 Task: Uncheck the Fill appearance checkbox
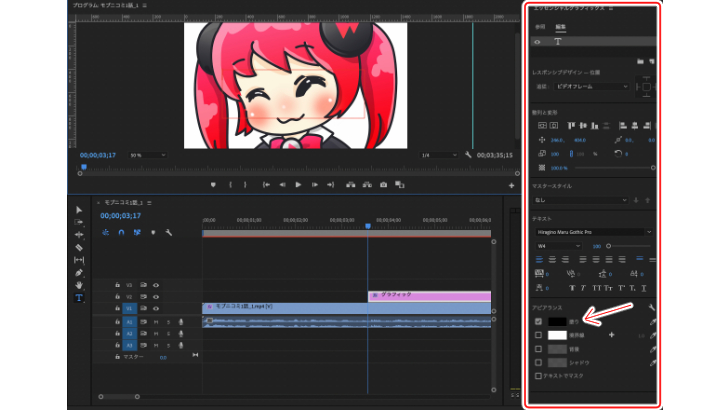(x=538, y=321)
